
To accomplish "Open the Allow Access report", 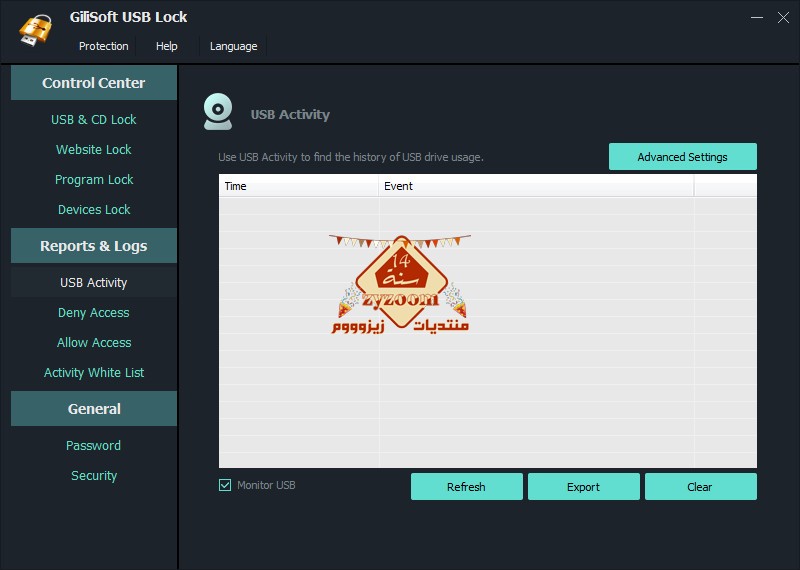I will (x=94, y=342).
